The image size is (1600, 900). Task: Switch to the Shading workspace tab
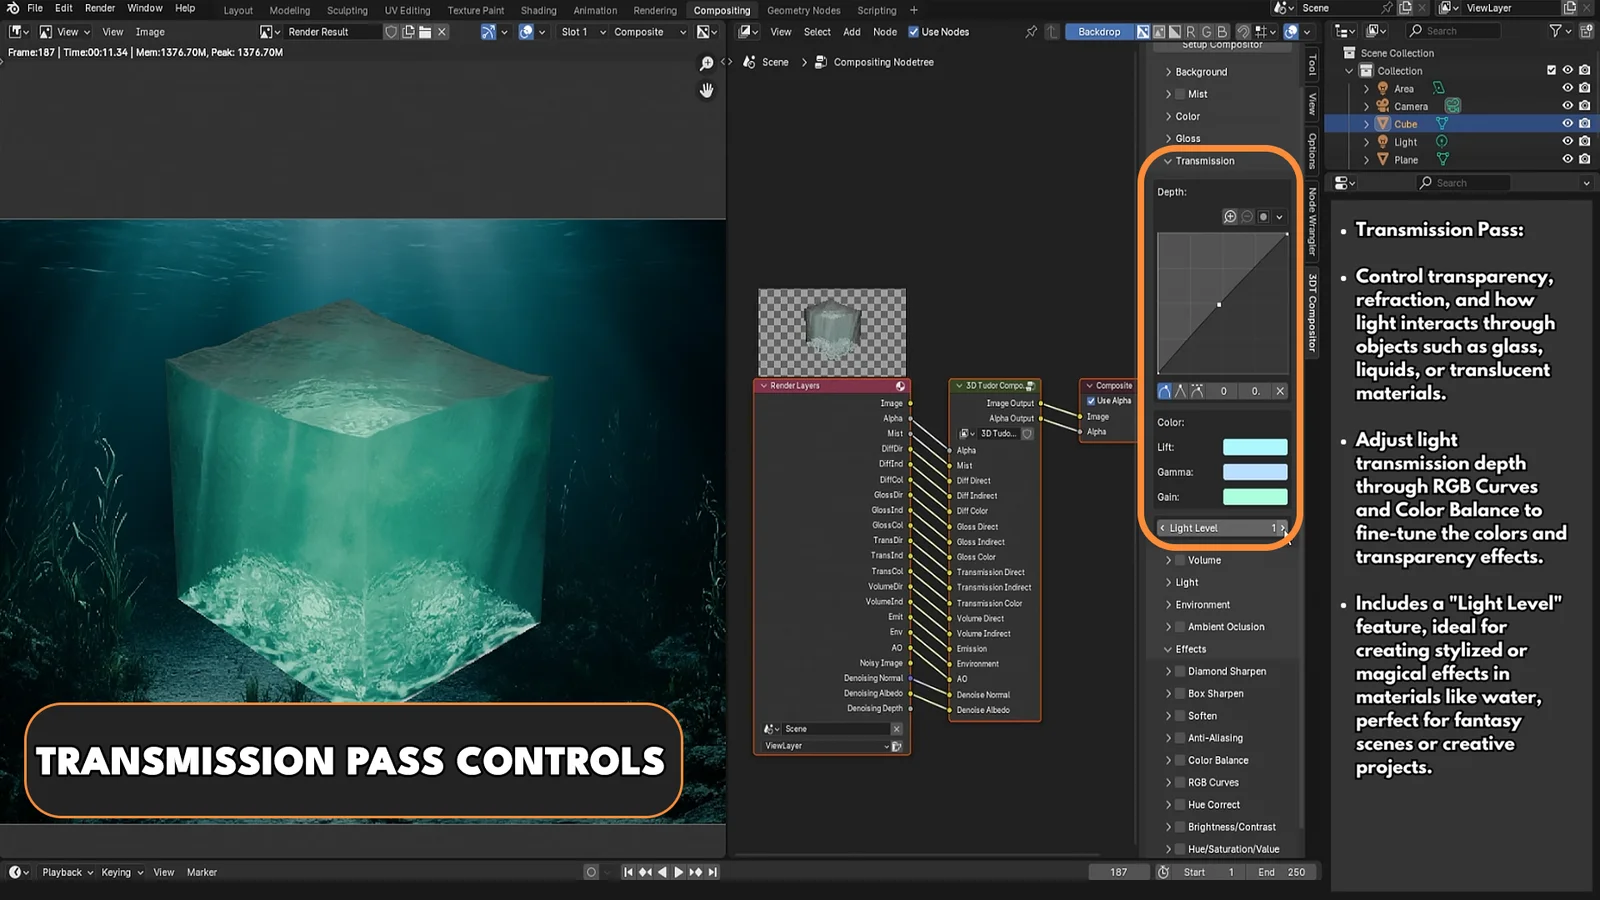click(x=538, y=10)
